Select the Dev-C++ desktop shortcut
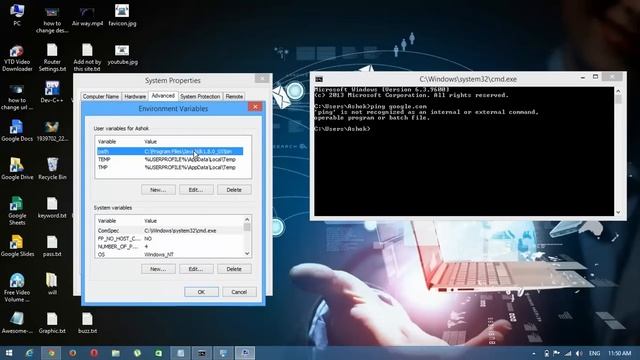Screen dimensions: 640x360 pyautogui.click(x=52, y=92)
